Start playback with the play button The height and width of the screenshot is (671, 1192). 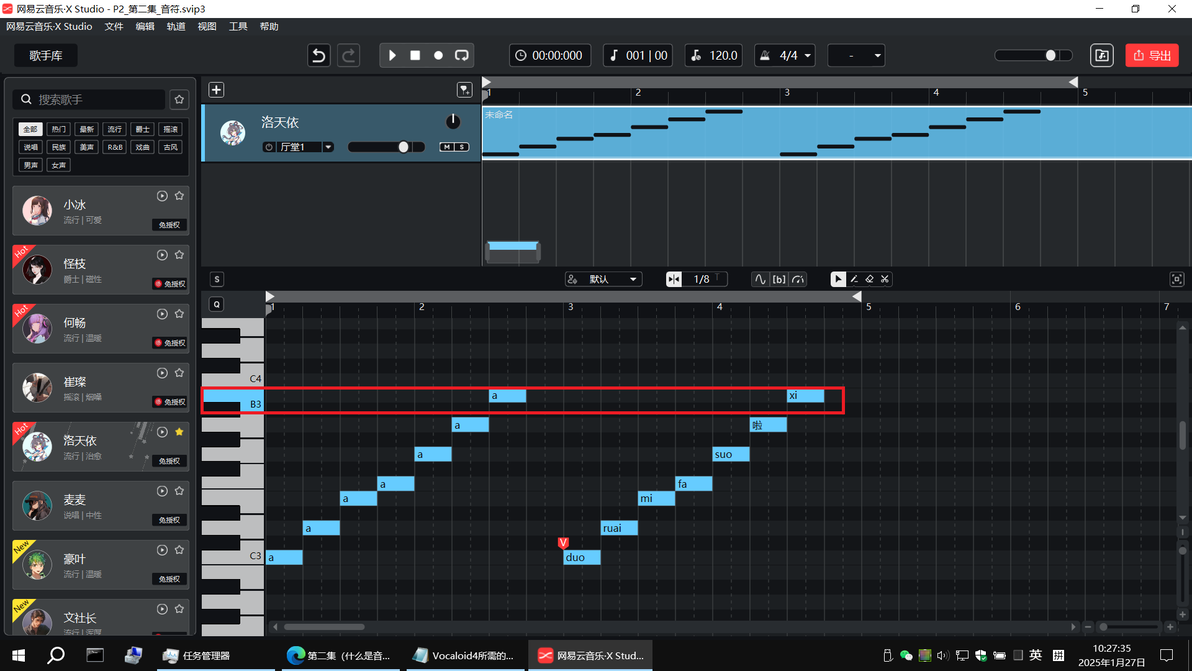pyautogui.click(x=392, y=55)
